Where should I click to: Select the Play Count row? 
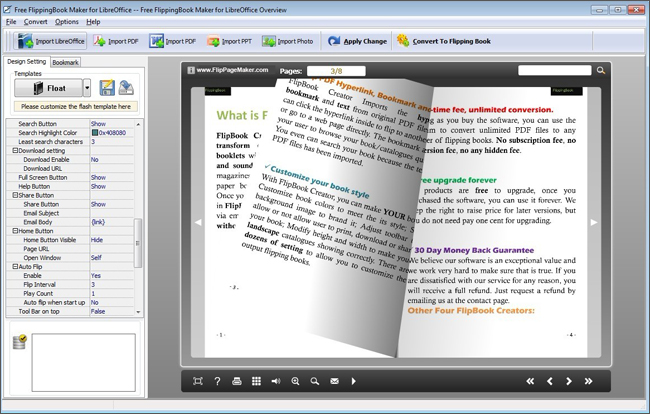click(70, 293)
